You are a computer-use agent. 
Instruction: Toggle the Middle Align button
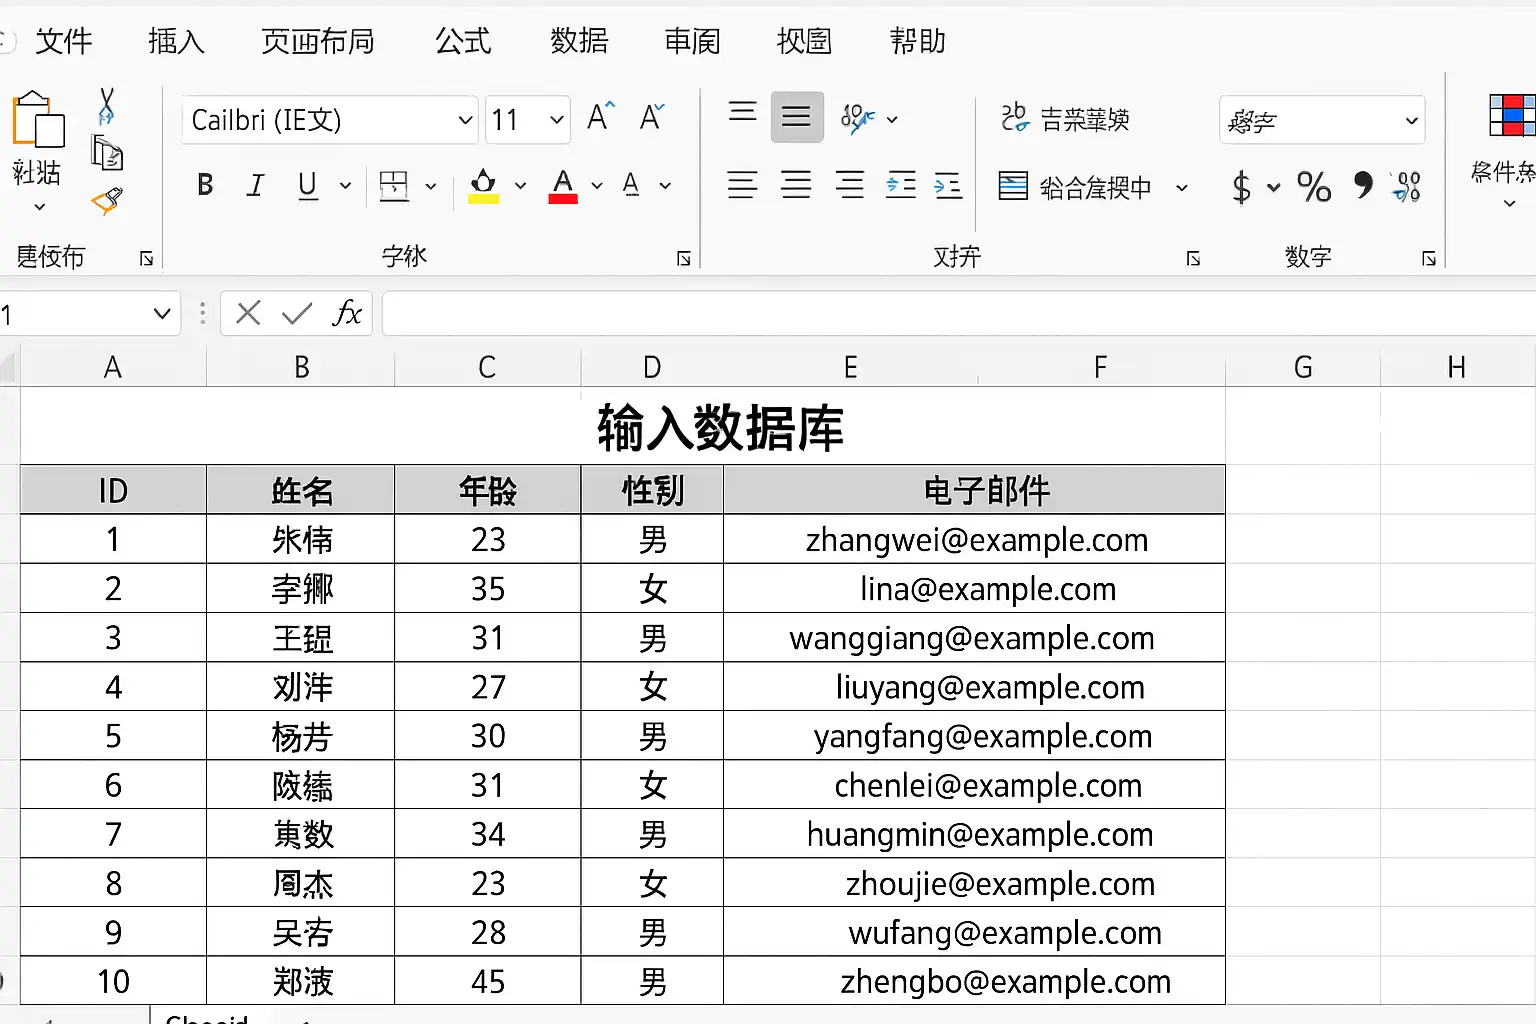[797, 117]
